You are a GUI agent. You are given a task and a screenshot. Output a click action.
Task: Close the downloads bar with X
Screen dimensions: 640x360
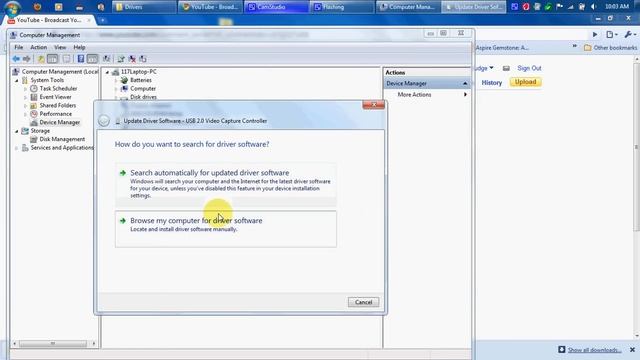pyautogui.click(x=632, y=350)
